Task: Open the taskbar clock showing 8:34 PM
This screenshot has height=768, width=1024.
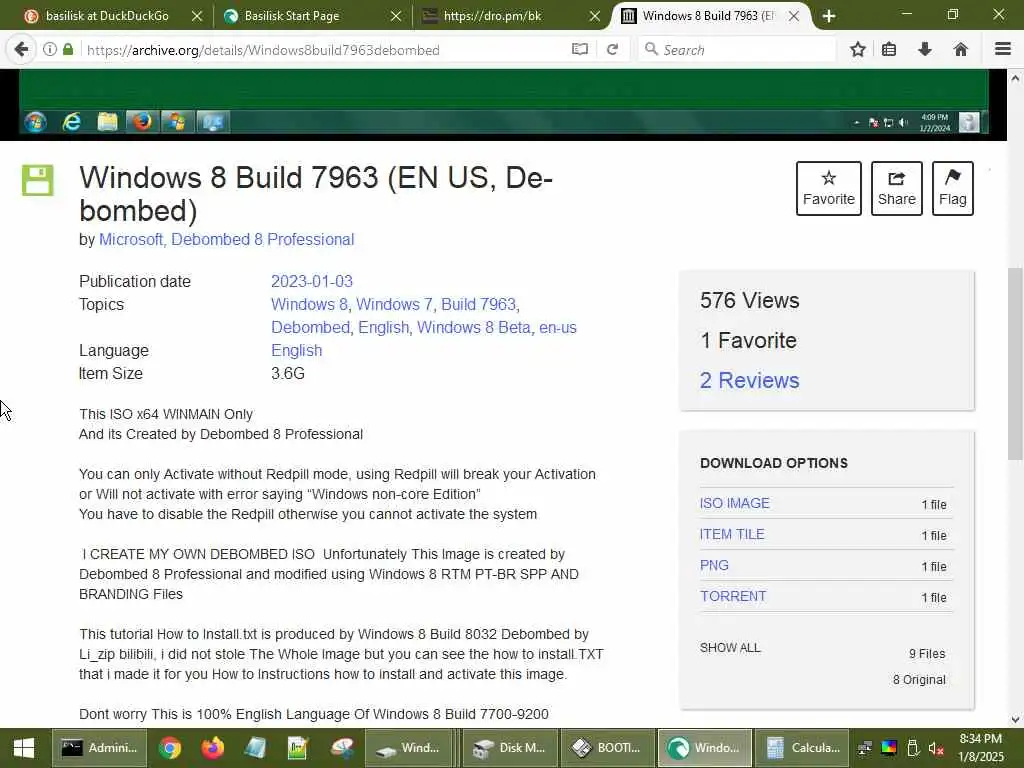Action: pos(981,748)
